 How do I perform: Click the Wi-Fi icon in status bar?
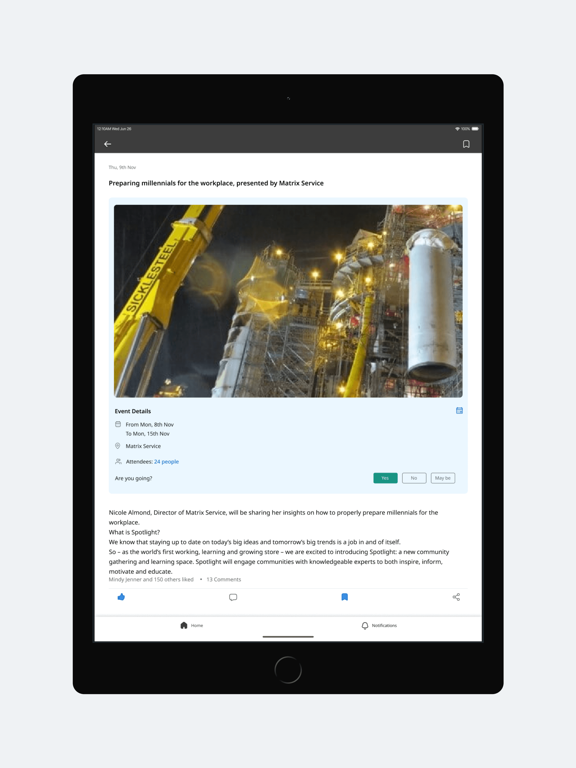457,129
